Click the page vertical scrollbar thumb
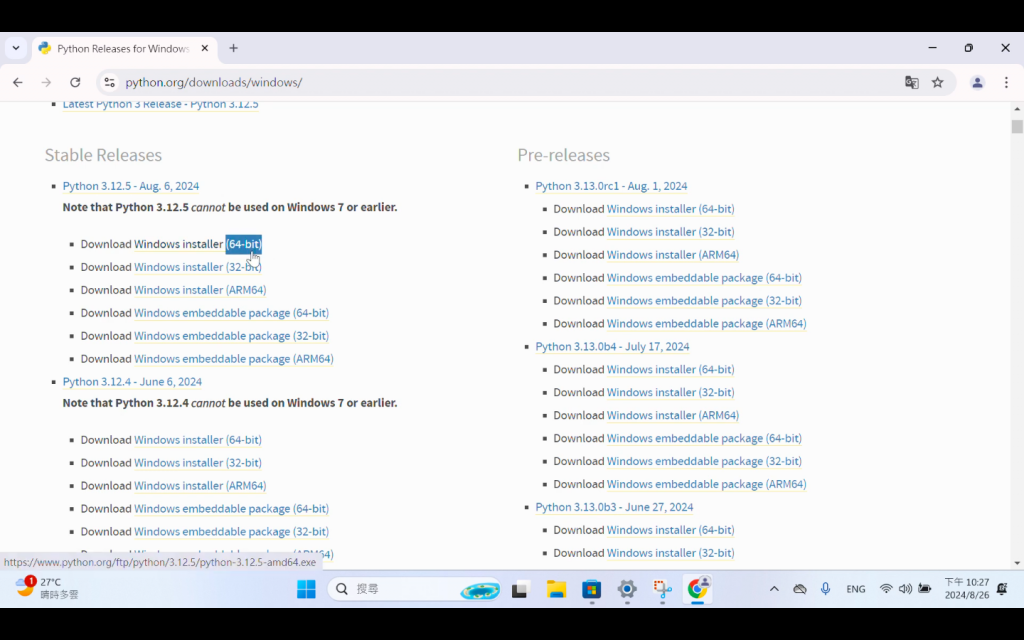 (1017, 126)
